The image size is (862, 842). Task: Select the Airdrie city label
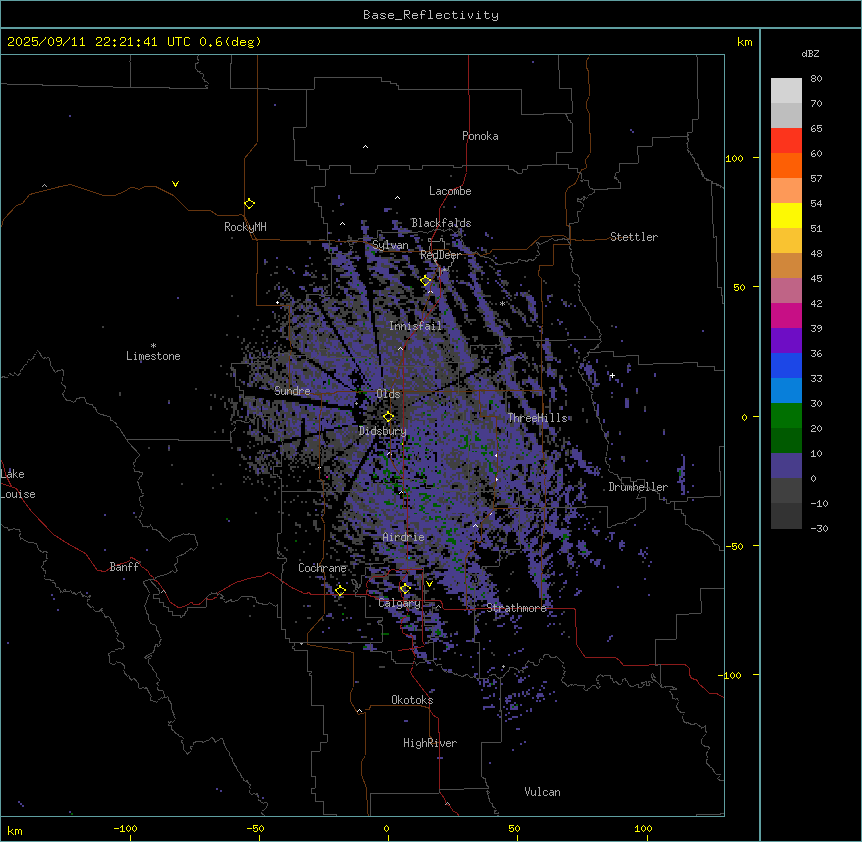pyautogui.click(x=404, y=537)
